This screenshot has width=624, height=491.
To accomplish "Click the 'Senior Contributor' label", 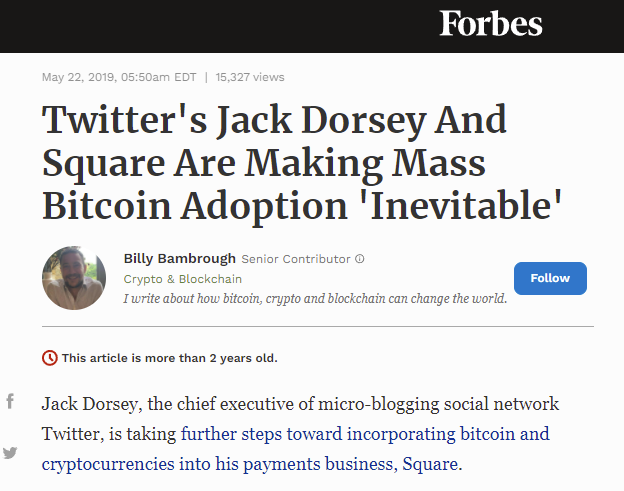I will pos(296,259).
